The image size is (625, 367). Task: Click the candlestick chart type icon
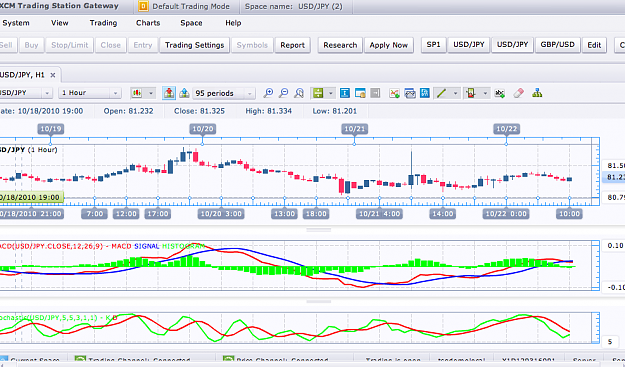[x=137, y=93]
